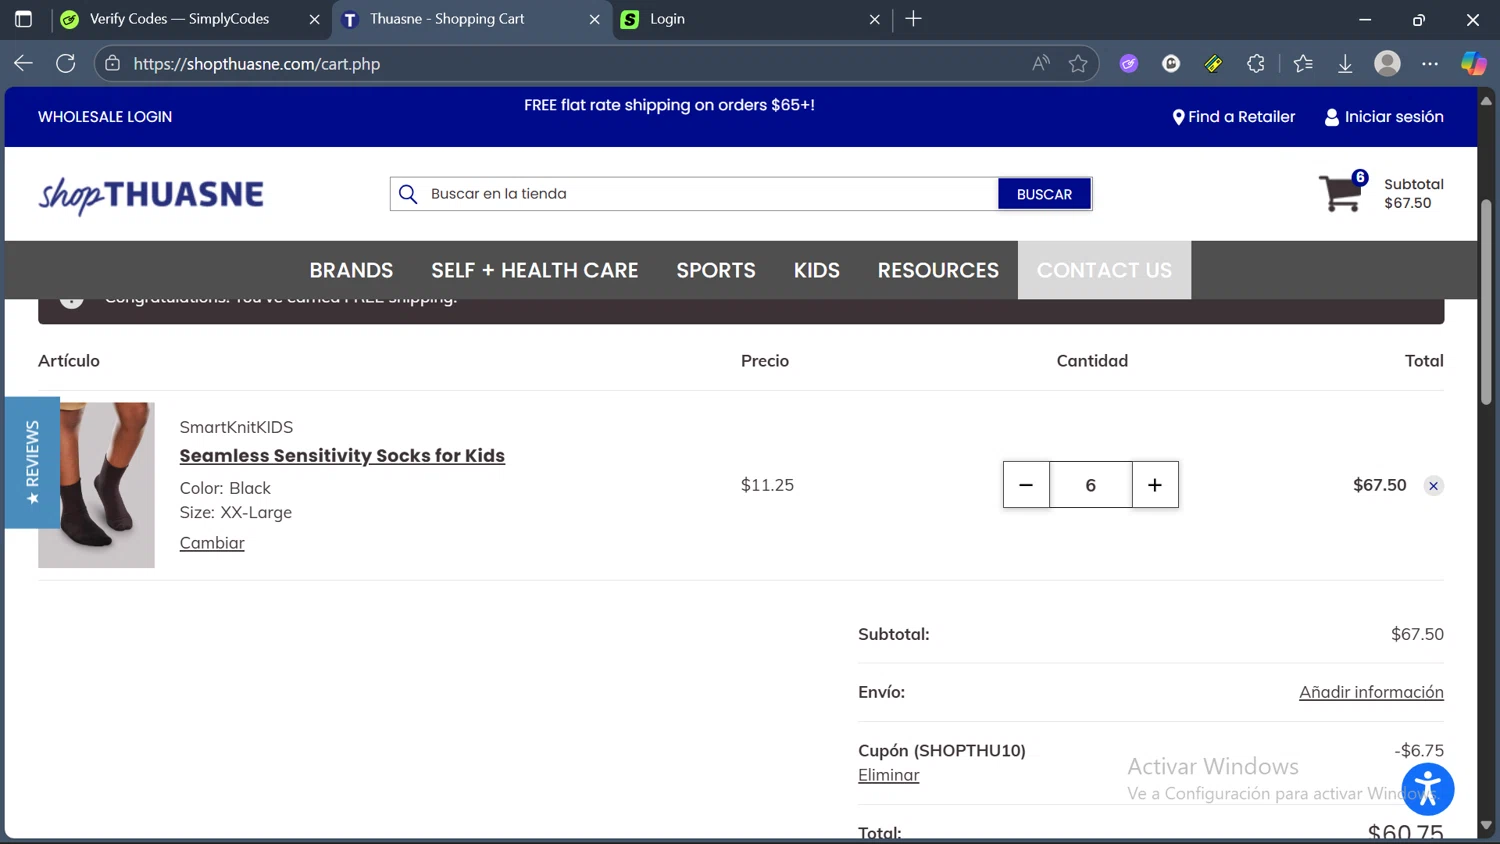
Task: Click the quantity field showing 6
Action: coord(1091,485)
